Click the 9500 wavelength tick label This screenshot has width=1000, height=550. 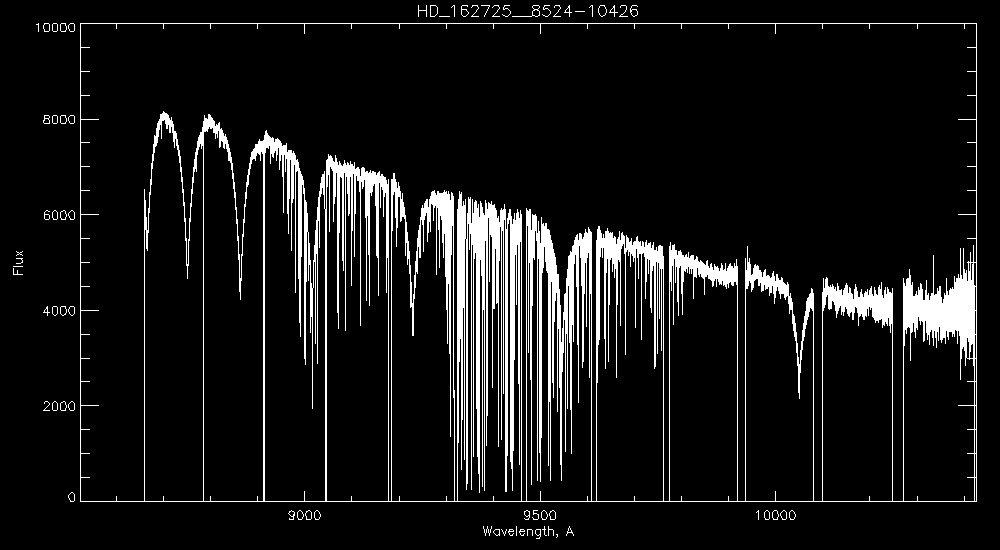tap(540, 516)
